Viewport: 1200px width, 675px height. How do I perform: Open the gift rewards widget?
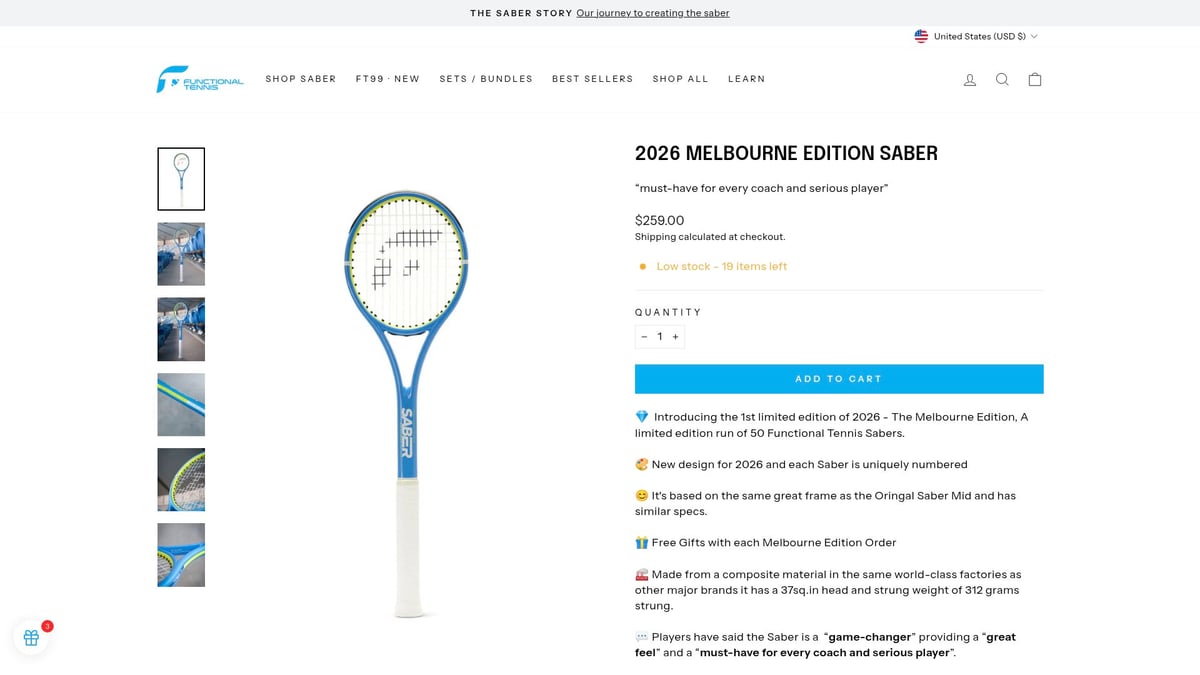click(31, 637)
